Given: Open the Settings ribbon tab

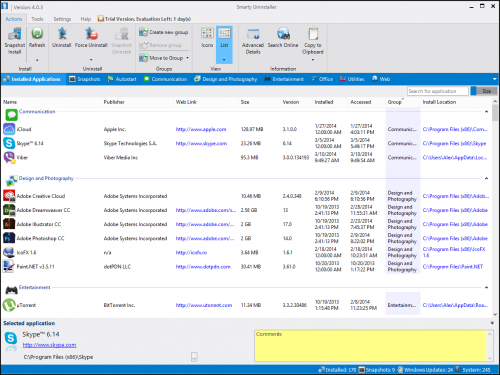Looking at the screenshot, I should (x=62, y=19).
